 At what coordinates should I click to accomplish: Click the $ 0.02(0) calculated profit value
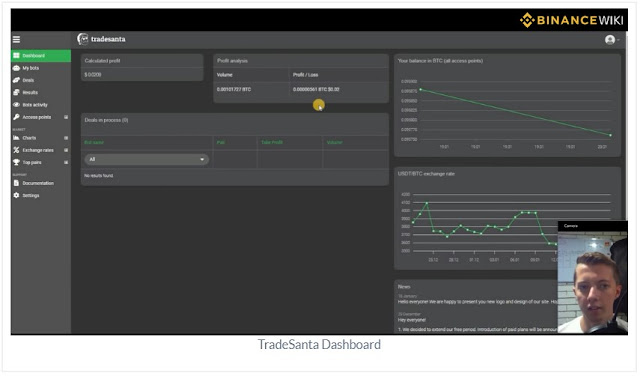click(x=93, y=75)
